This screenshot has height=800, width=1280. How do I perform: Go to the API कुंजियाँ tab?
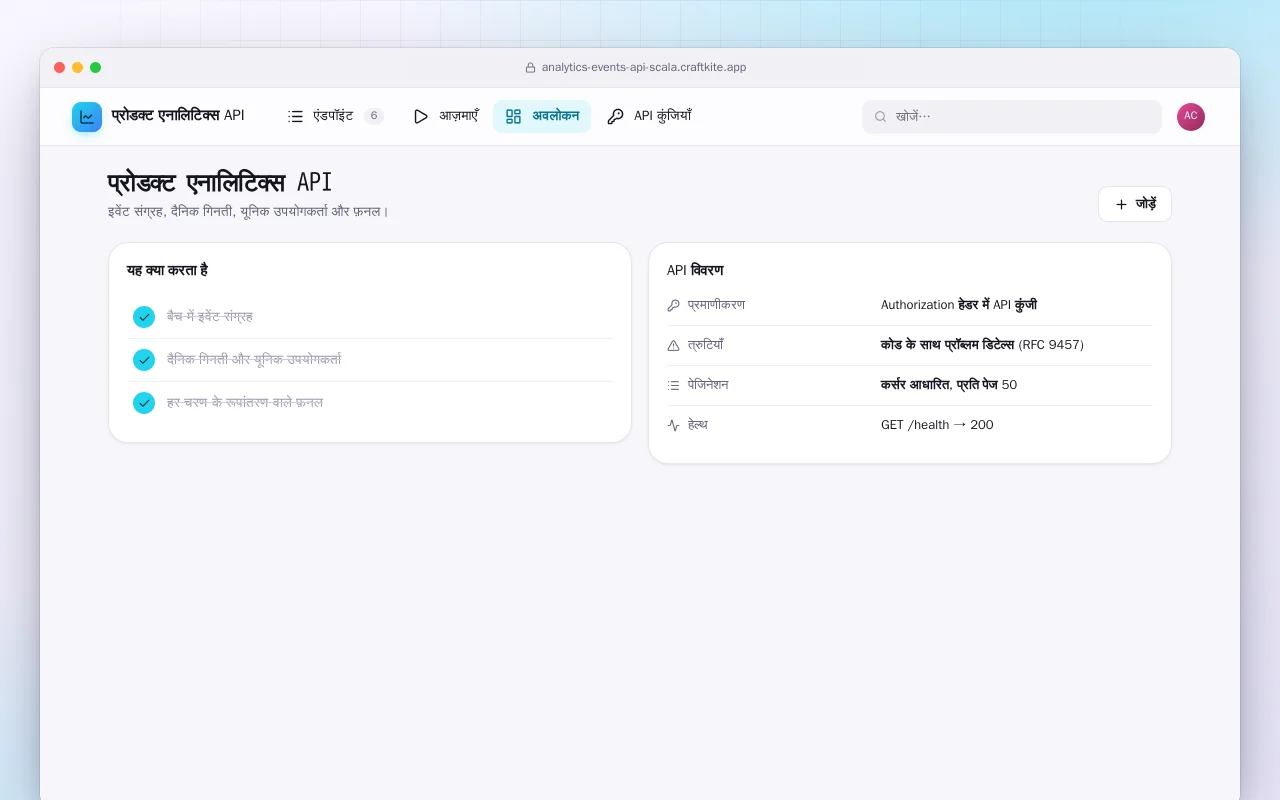click(x=649, y=116)
